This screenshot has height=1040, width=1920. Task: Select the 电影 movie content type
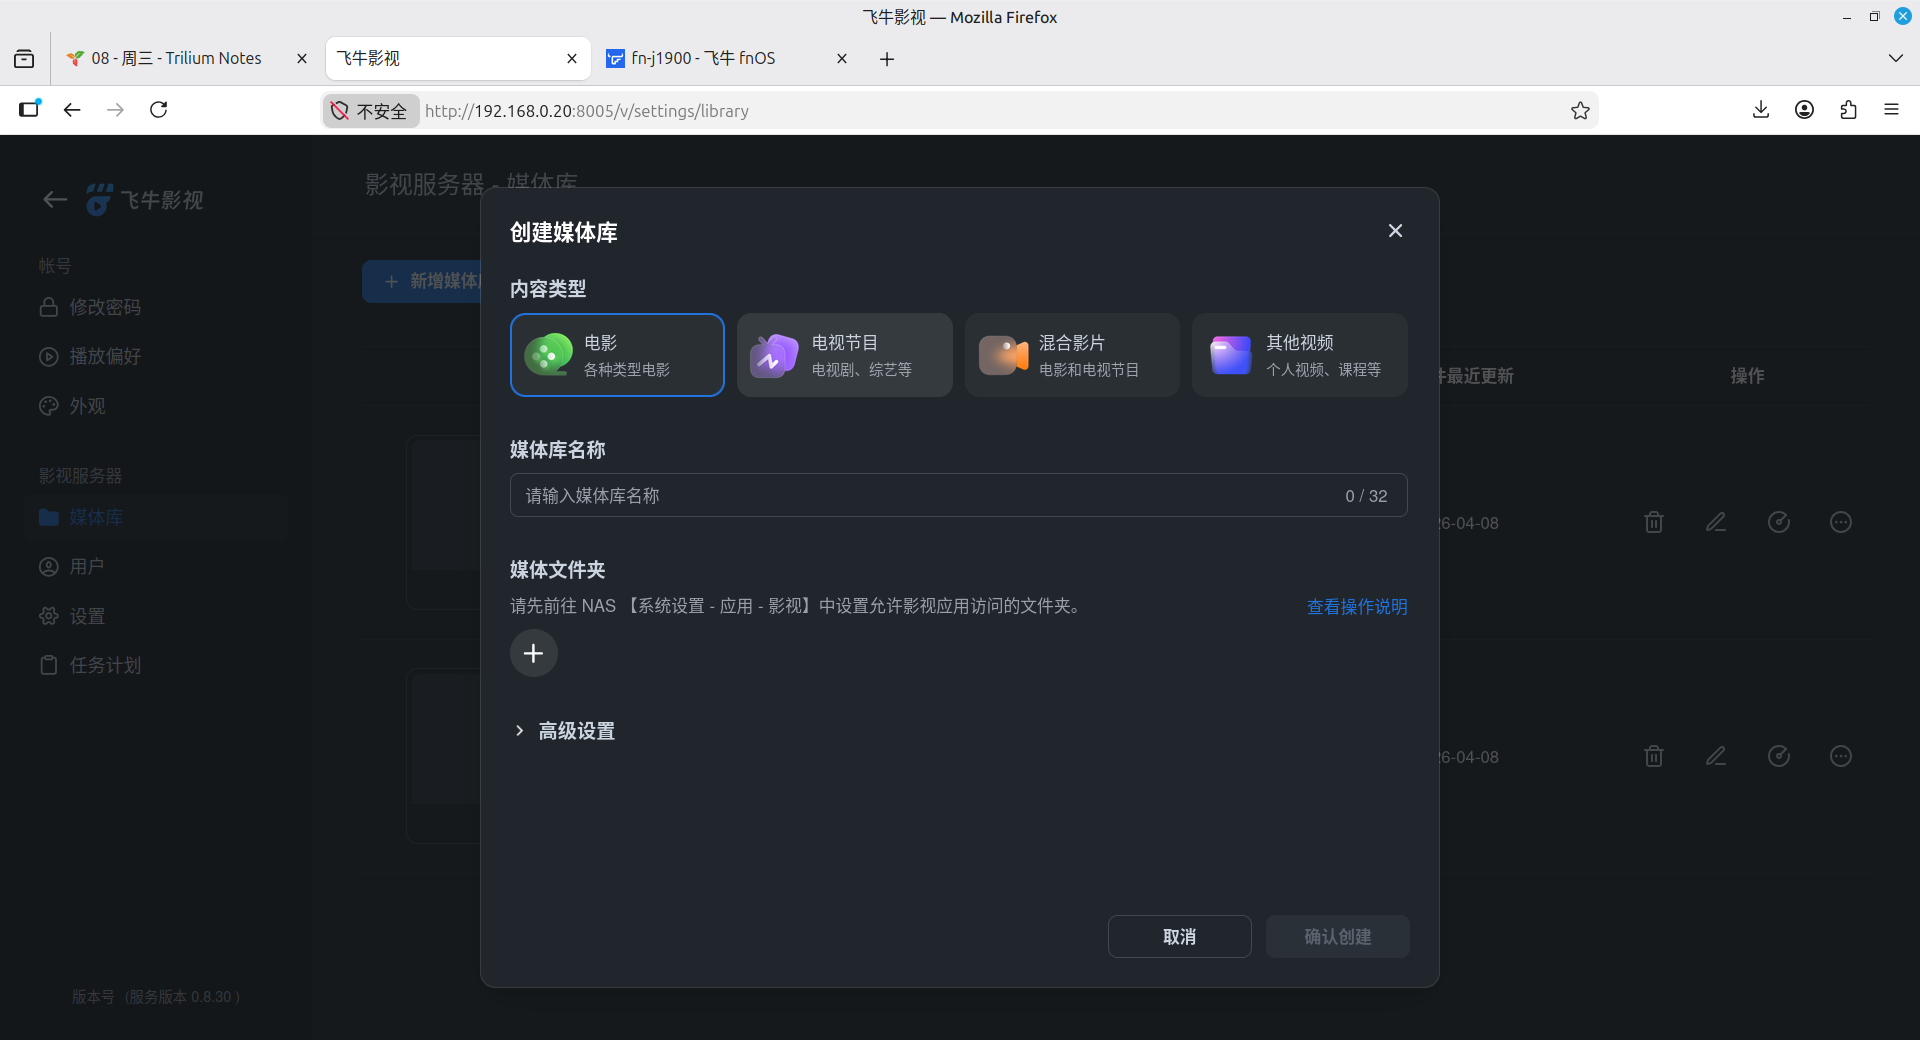617,355
